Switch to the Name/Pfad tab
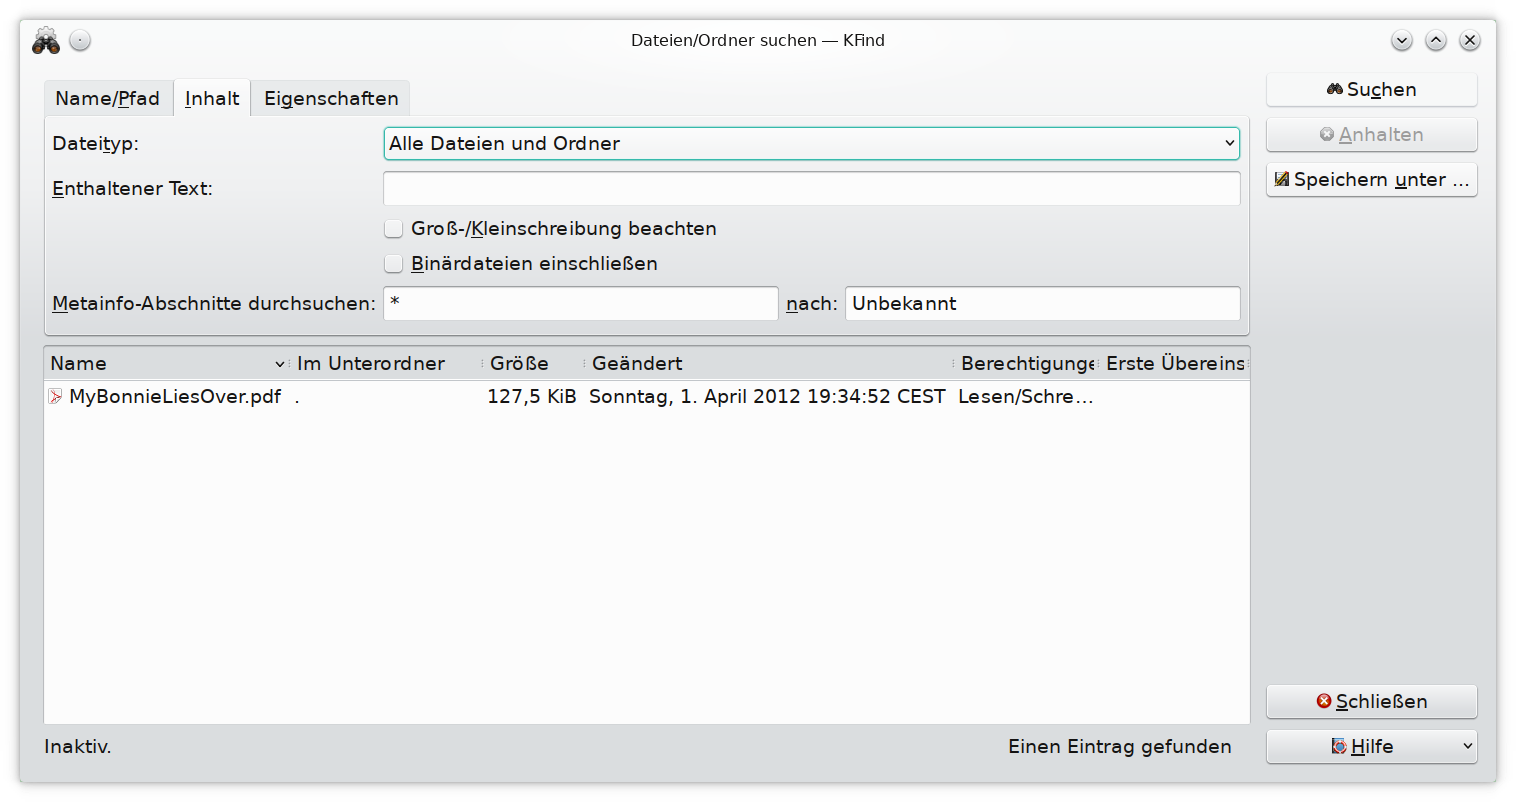Image resolution: width=1516 pixels, height=802 pixels. (107, 99)
